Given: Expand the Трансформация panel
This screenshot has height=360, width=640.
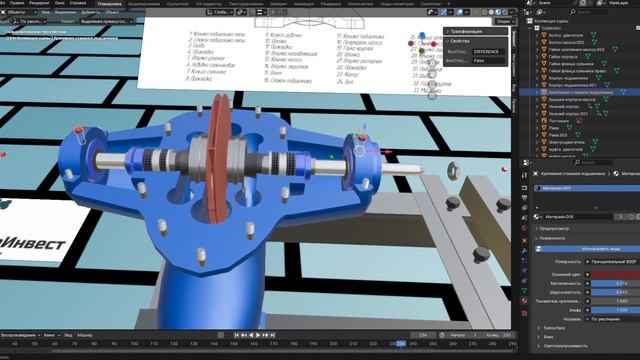Looking at the screenshot, I should click(x=476, y=31).
